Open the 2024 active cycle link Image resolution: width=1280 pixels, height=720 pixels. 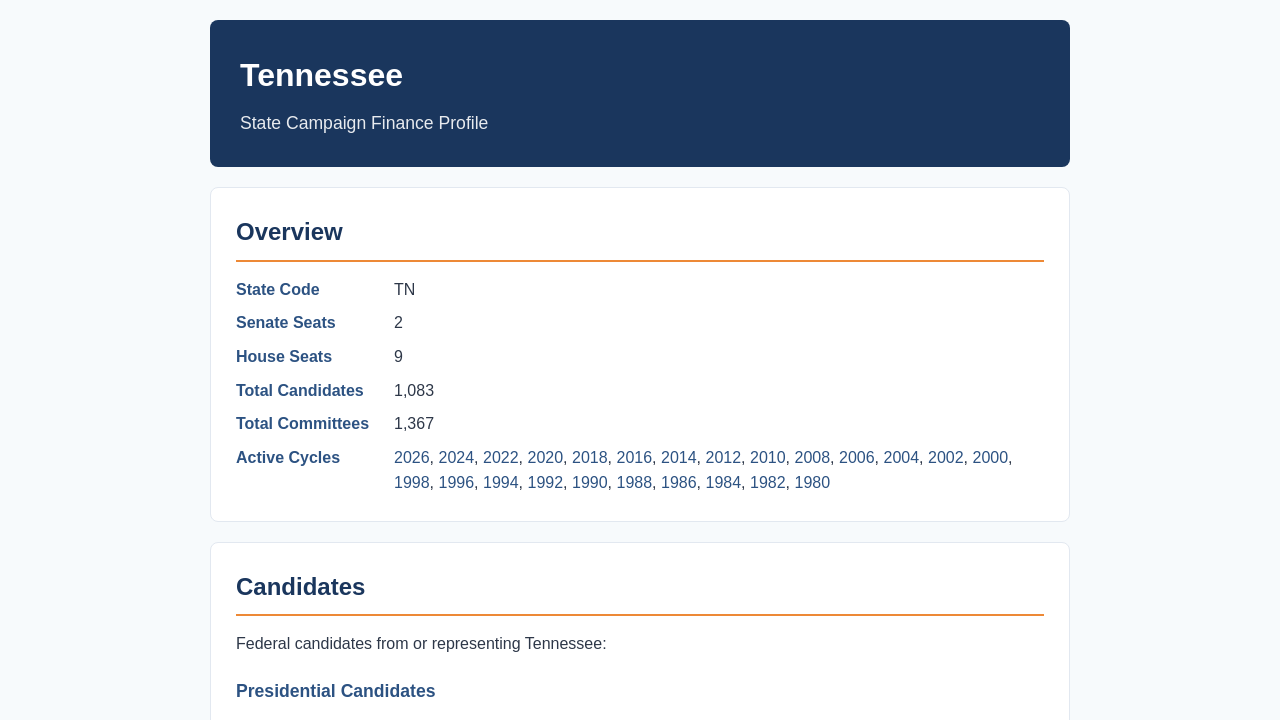coord(456,458)
